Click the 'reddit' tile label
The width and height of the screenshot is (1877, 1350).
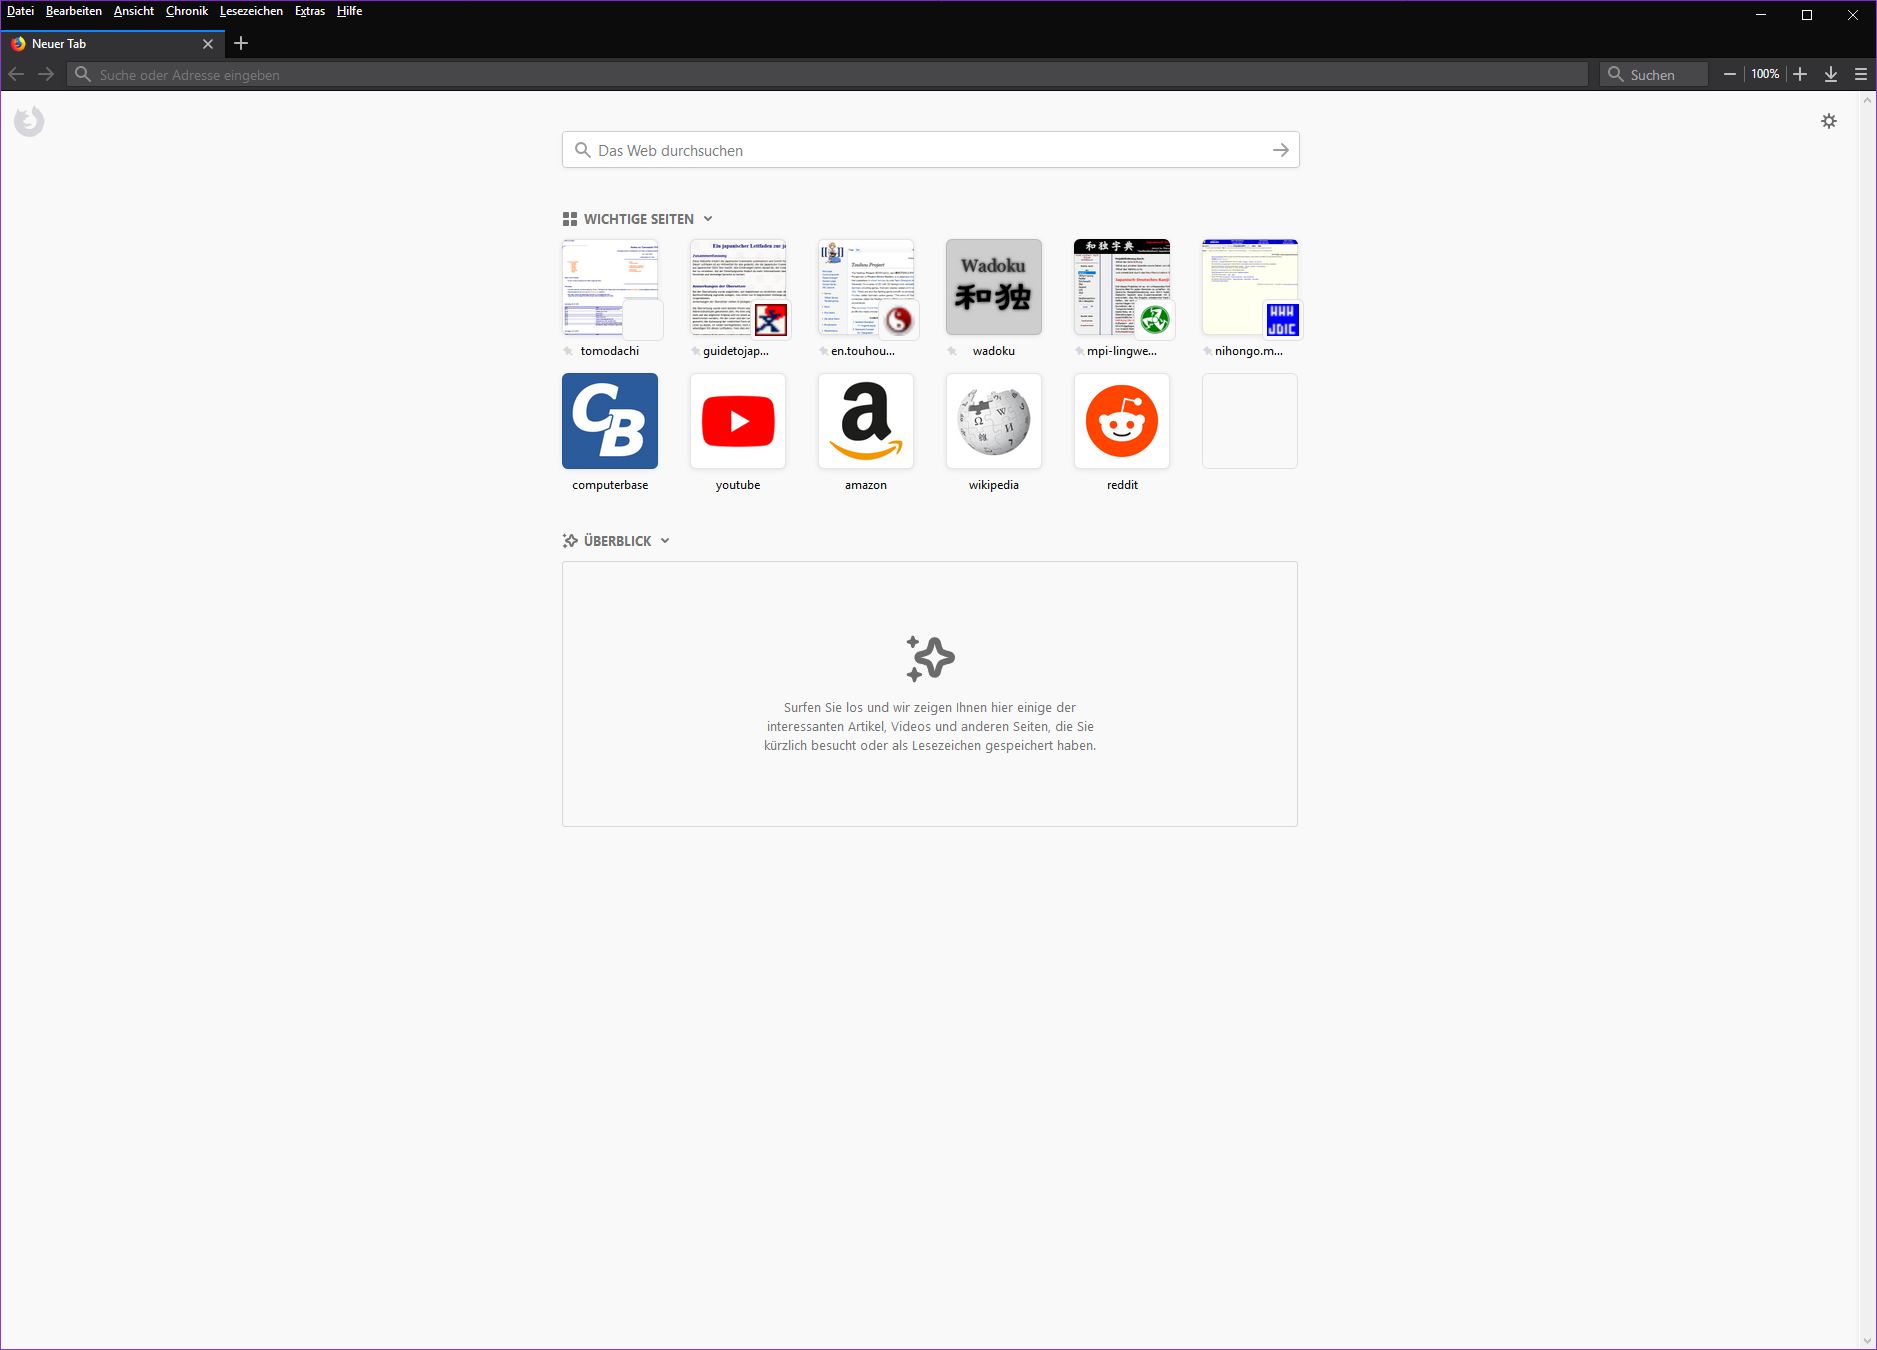1122,485
